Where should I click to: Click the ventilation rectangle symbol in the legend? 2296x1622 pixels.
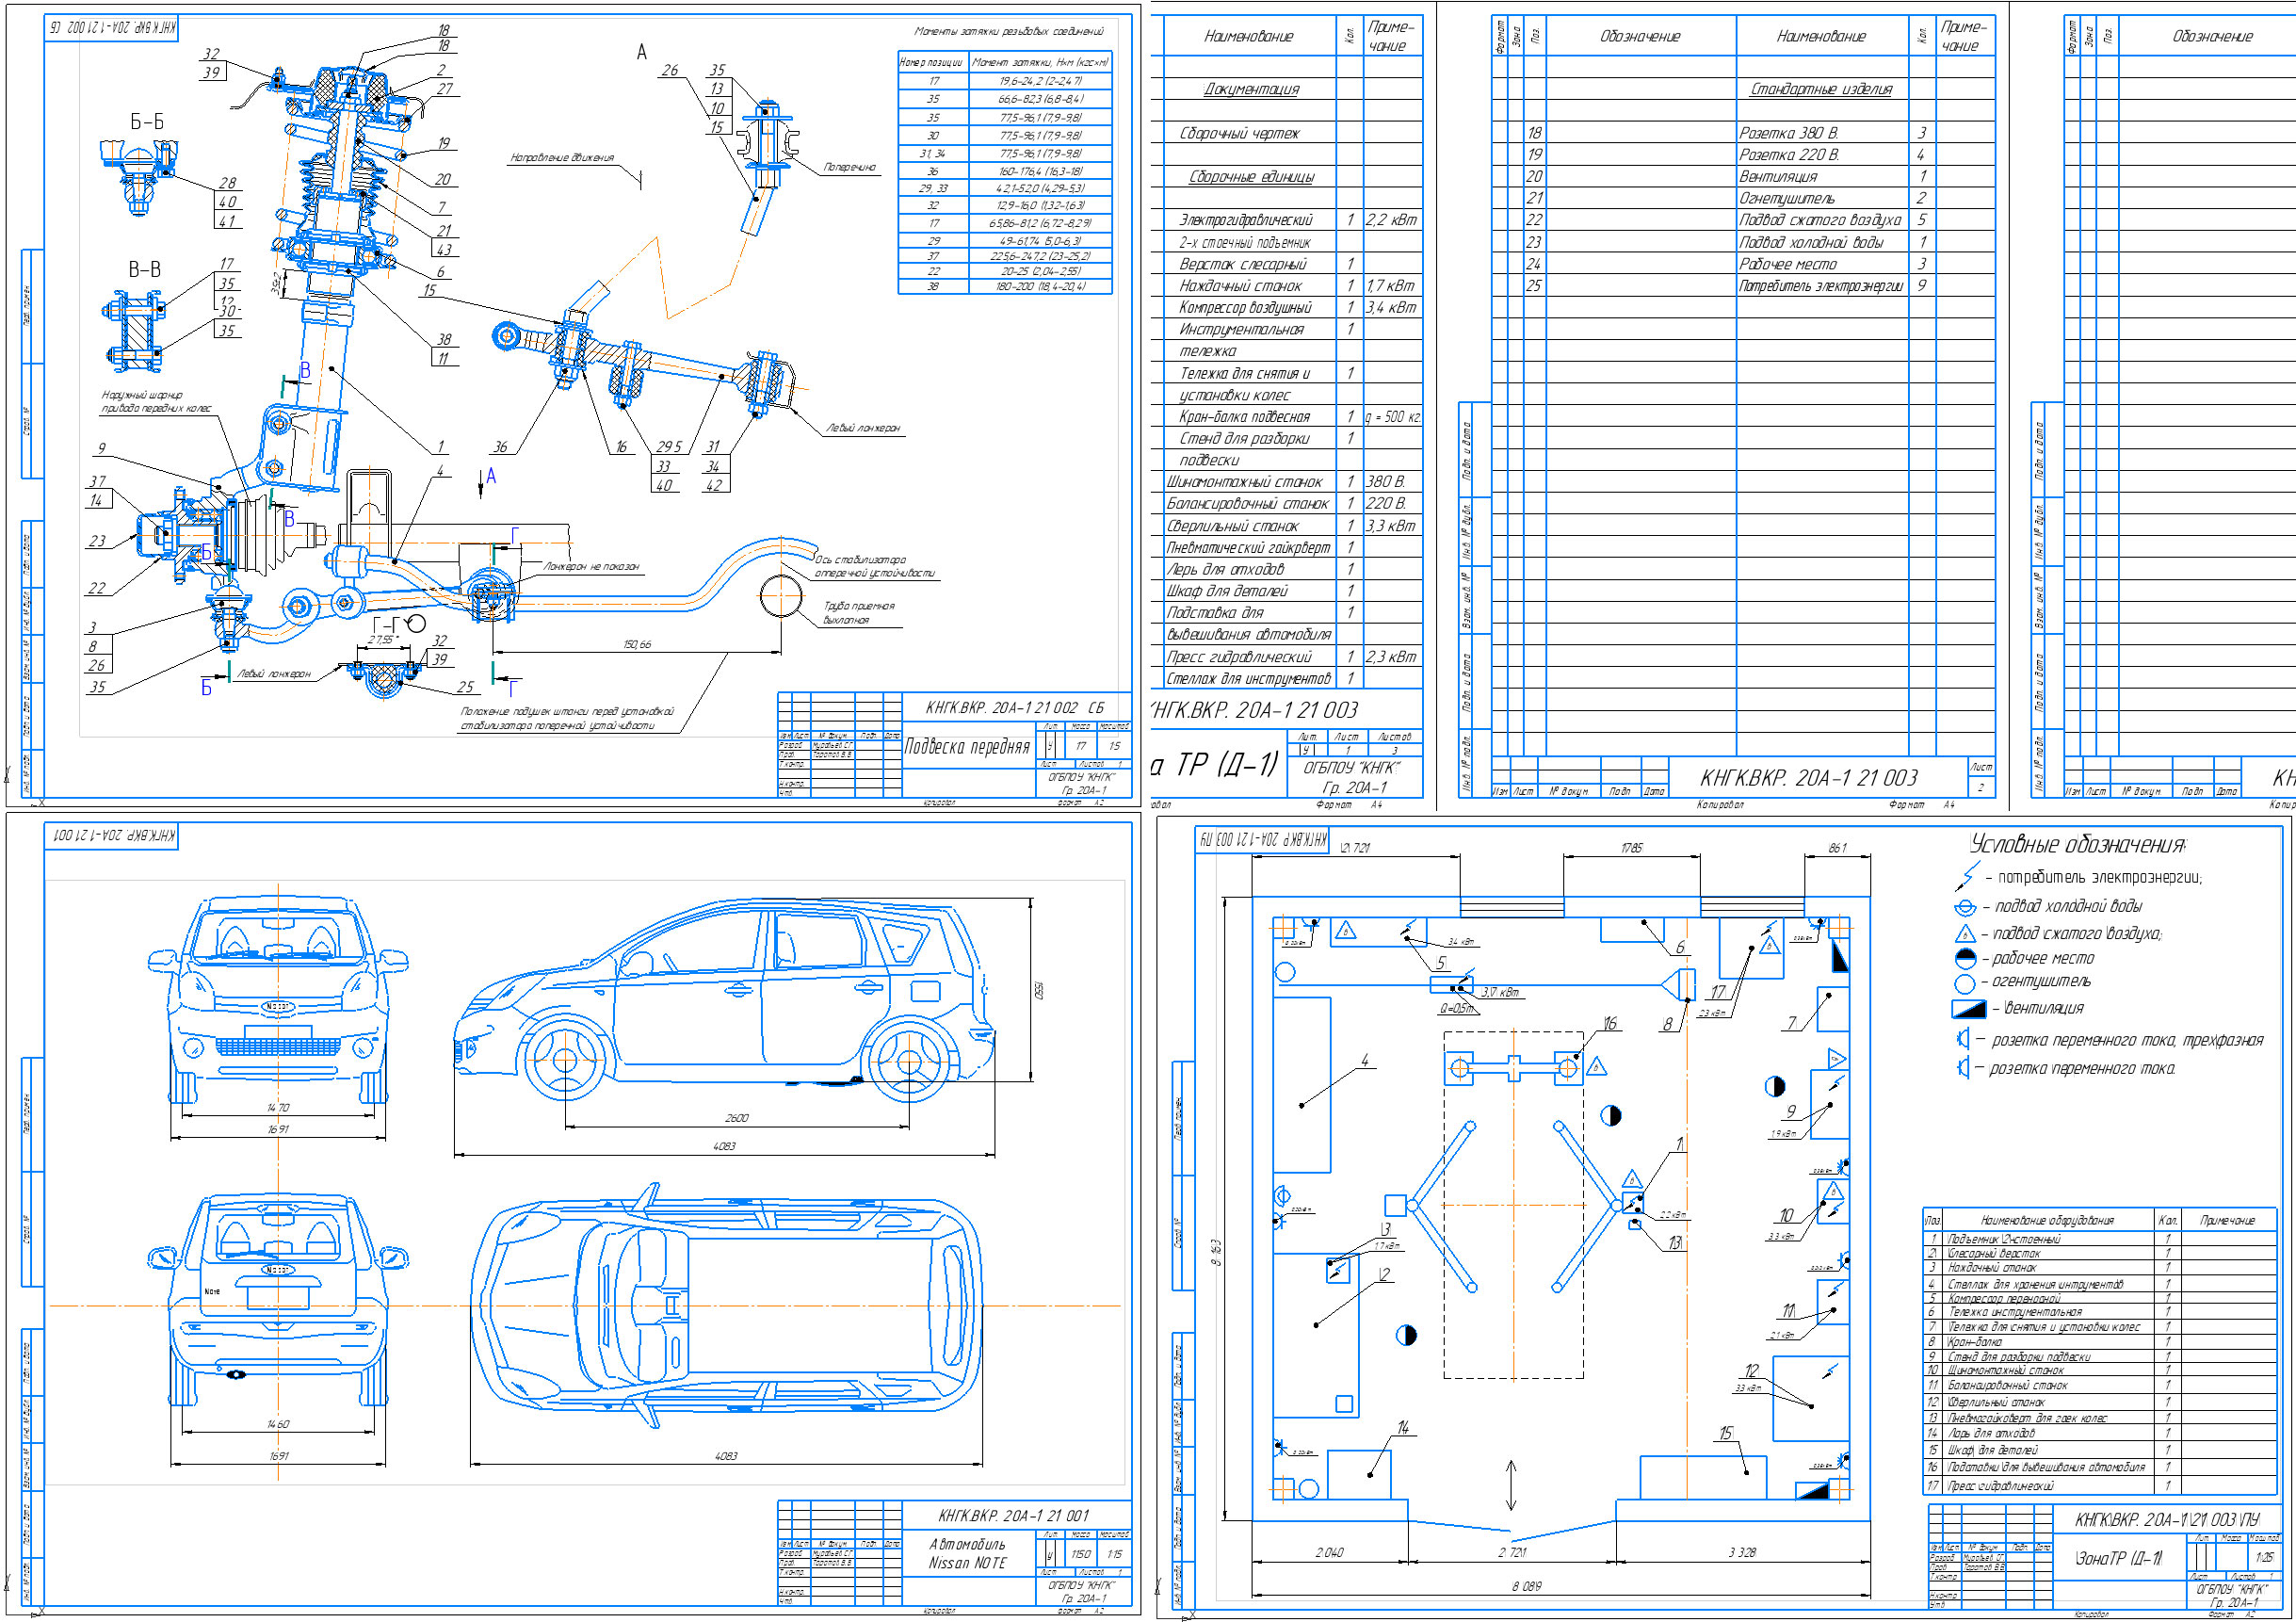point(1968,1009)
